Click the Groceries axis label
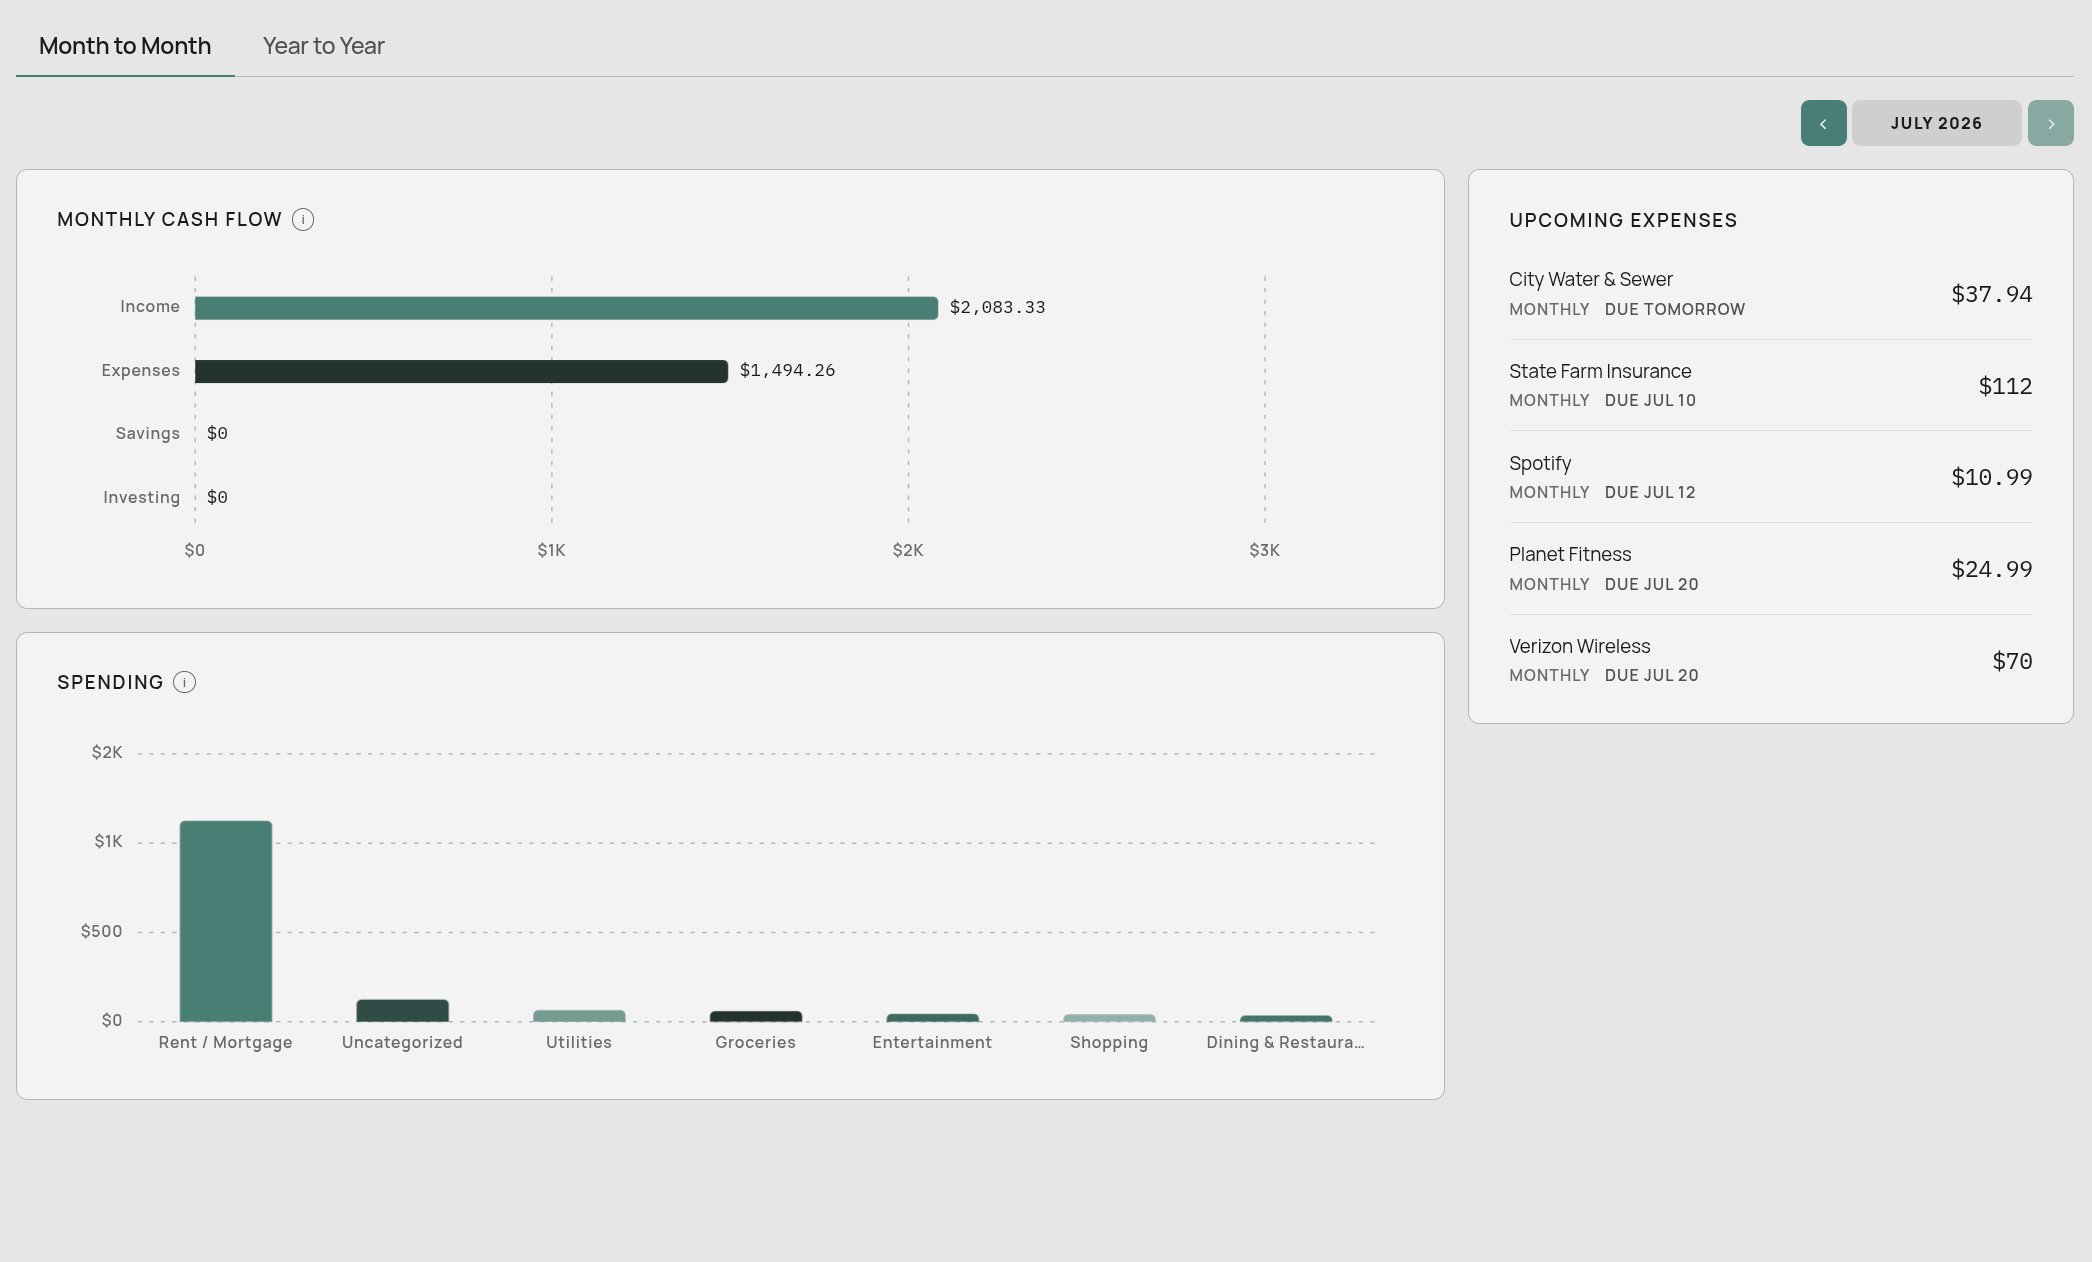The width and height of the screenshot is (2092, 1262). (x=755, y=1043)
